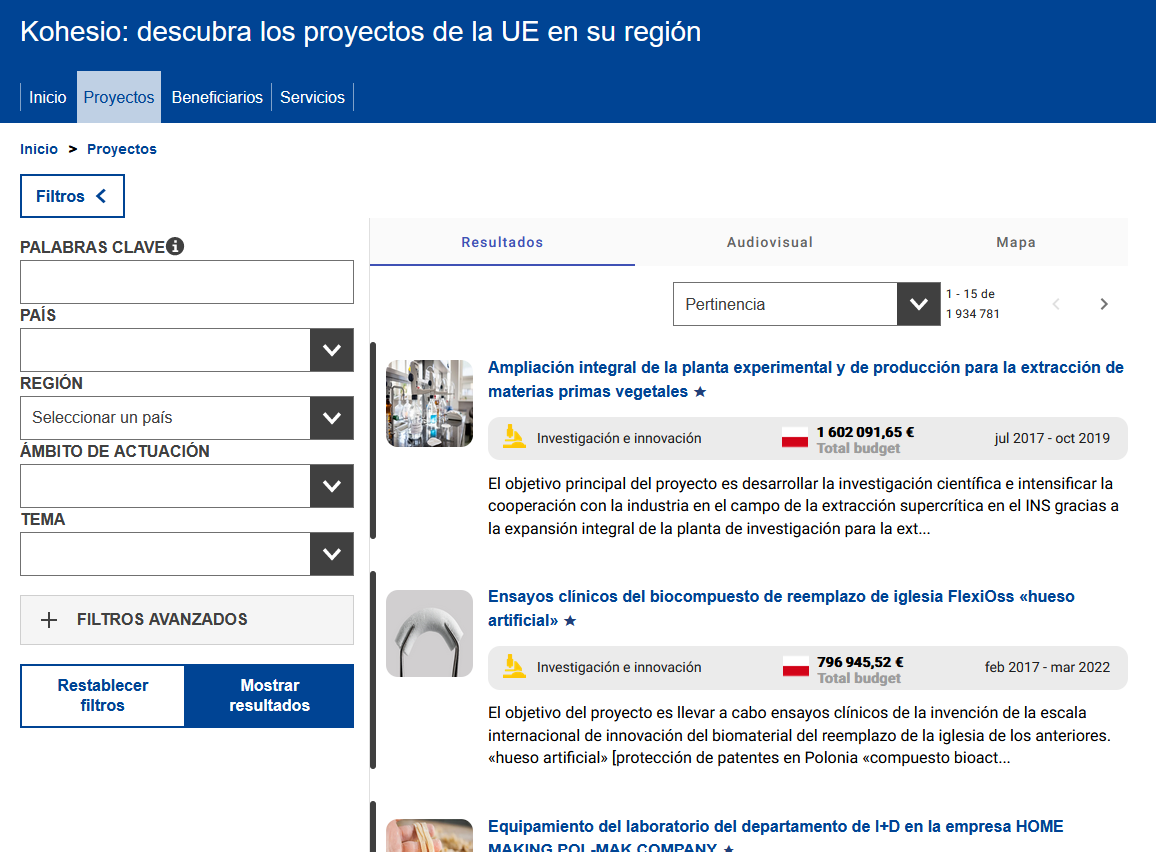The height and width of the screenshot is (852, 1156).
Task: Click the FlexiOss project thumbnail image
Action: coord(429,633)
